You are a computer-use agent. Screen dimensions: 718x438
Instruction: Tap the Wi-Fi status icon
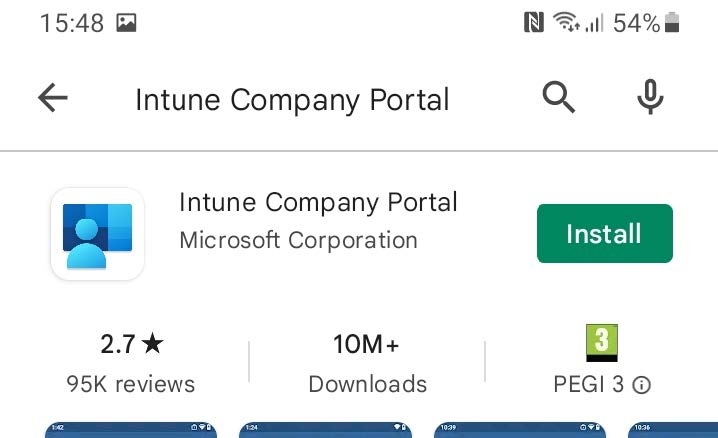click(566, 22)
